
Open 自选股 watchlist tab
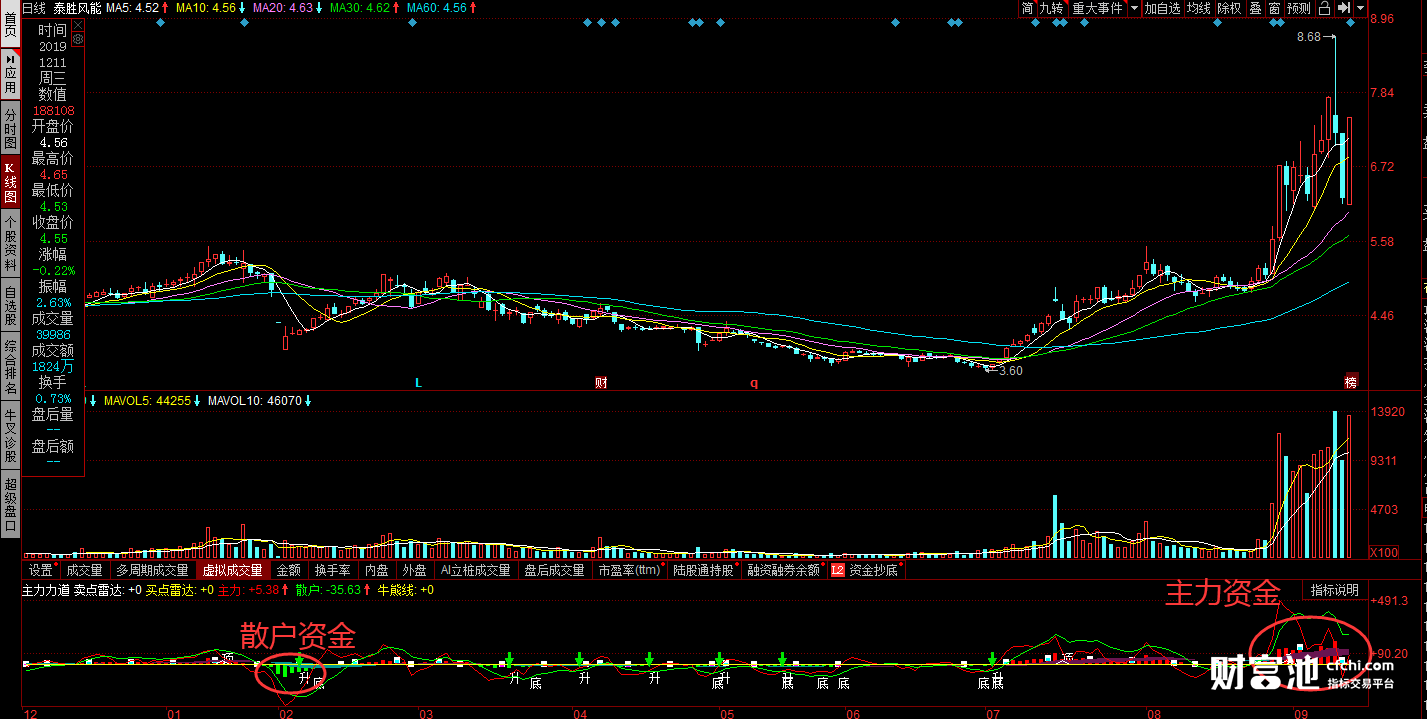pyautogui.click(x=10, y=307)
